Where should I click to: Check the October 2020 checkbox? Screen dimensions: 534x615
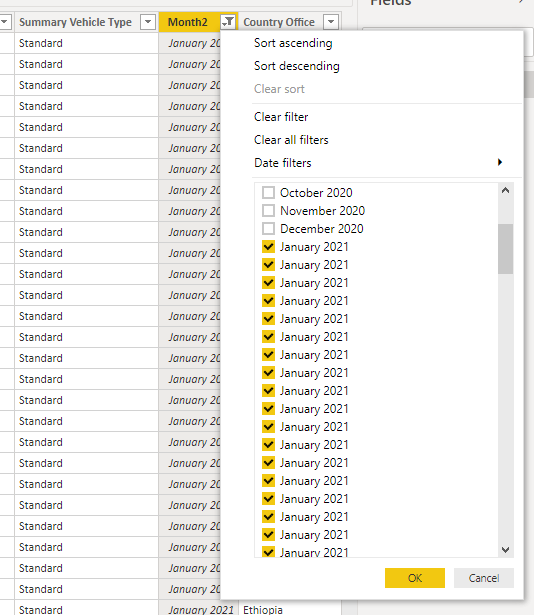coord(268,193)
